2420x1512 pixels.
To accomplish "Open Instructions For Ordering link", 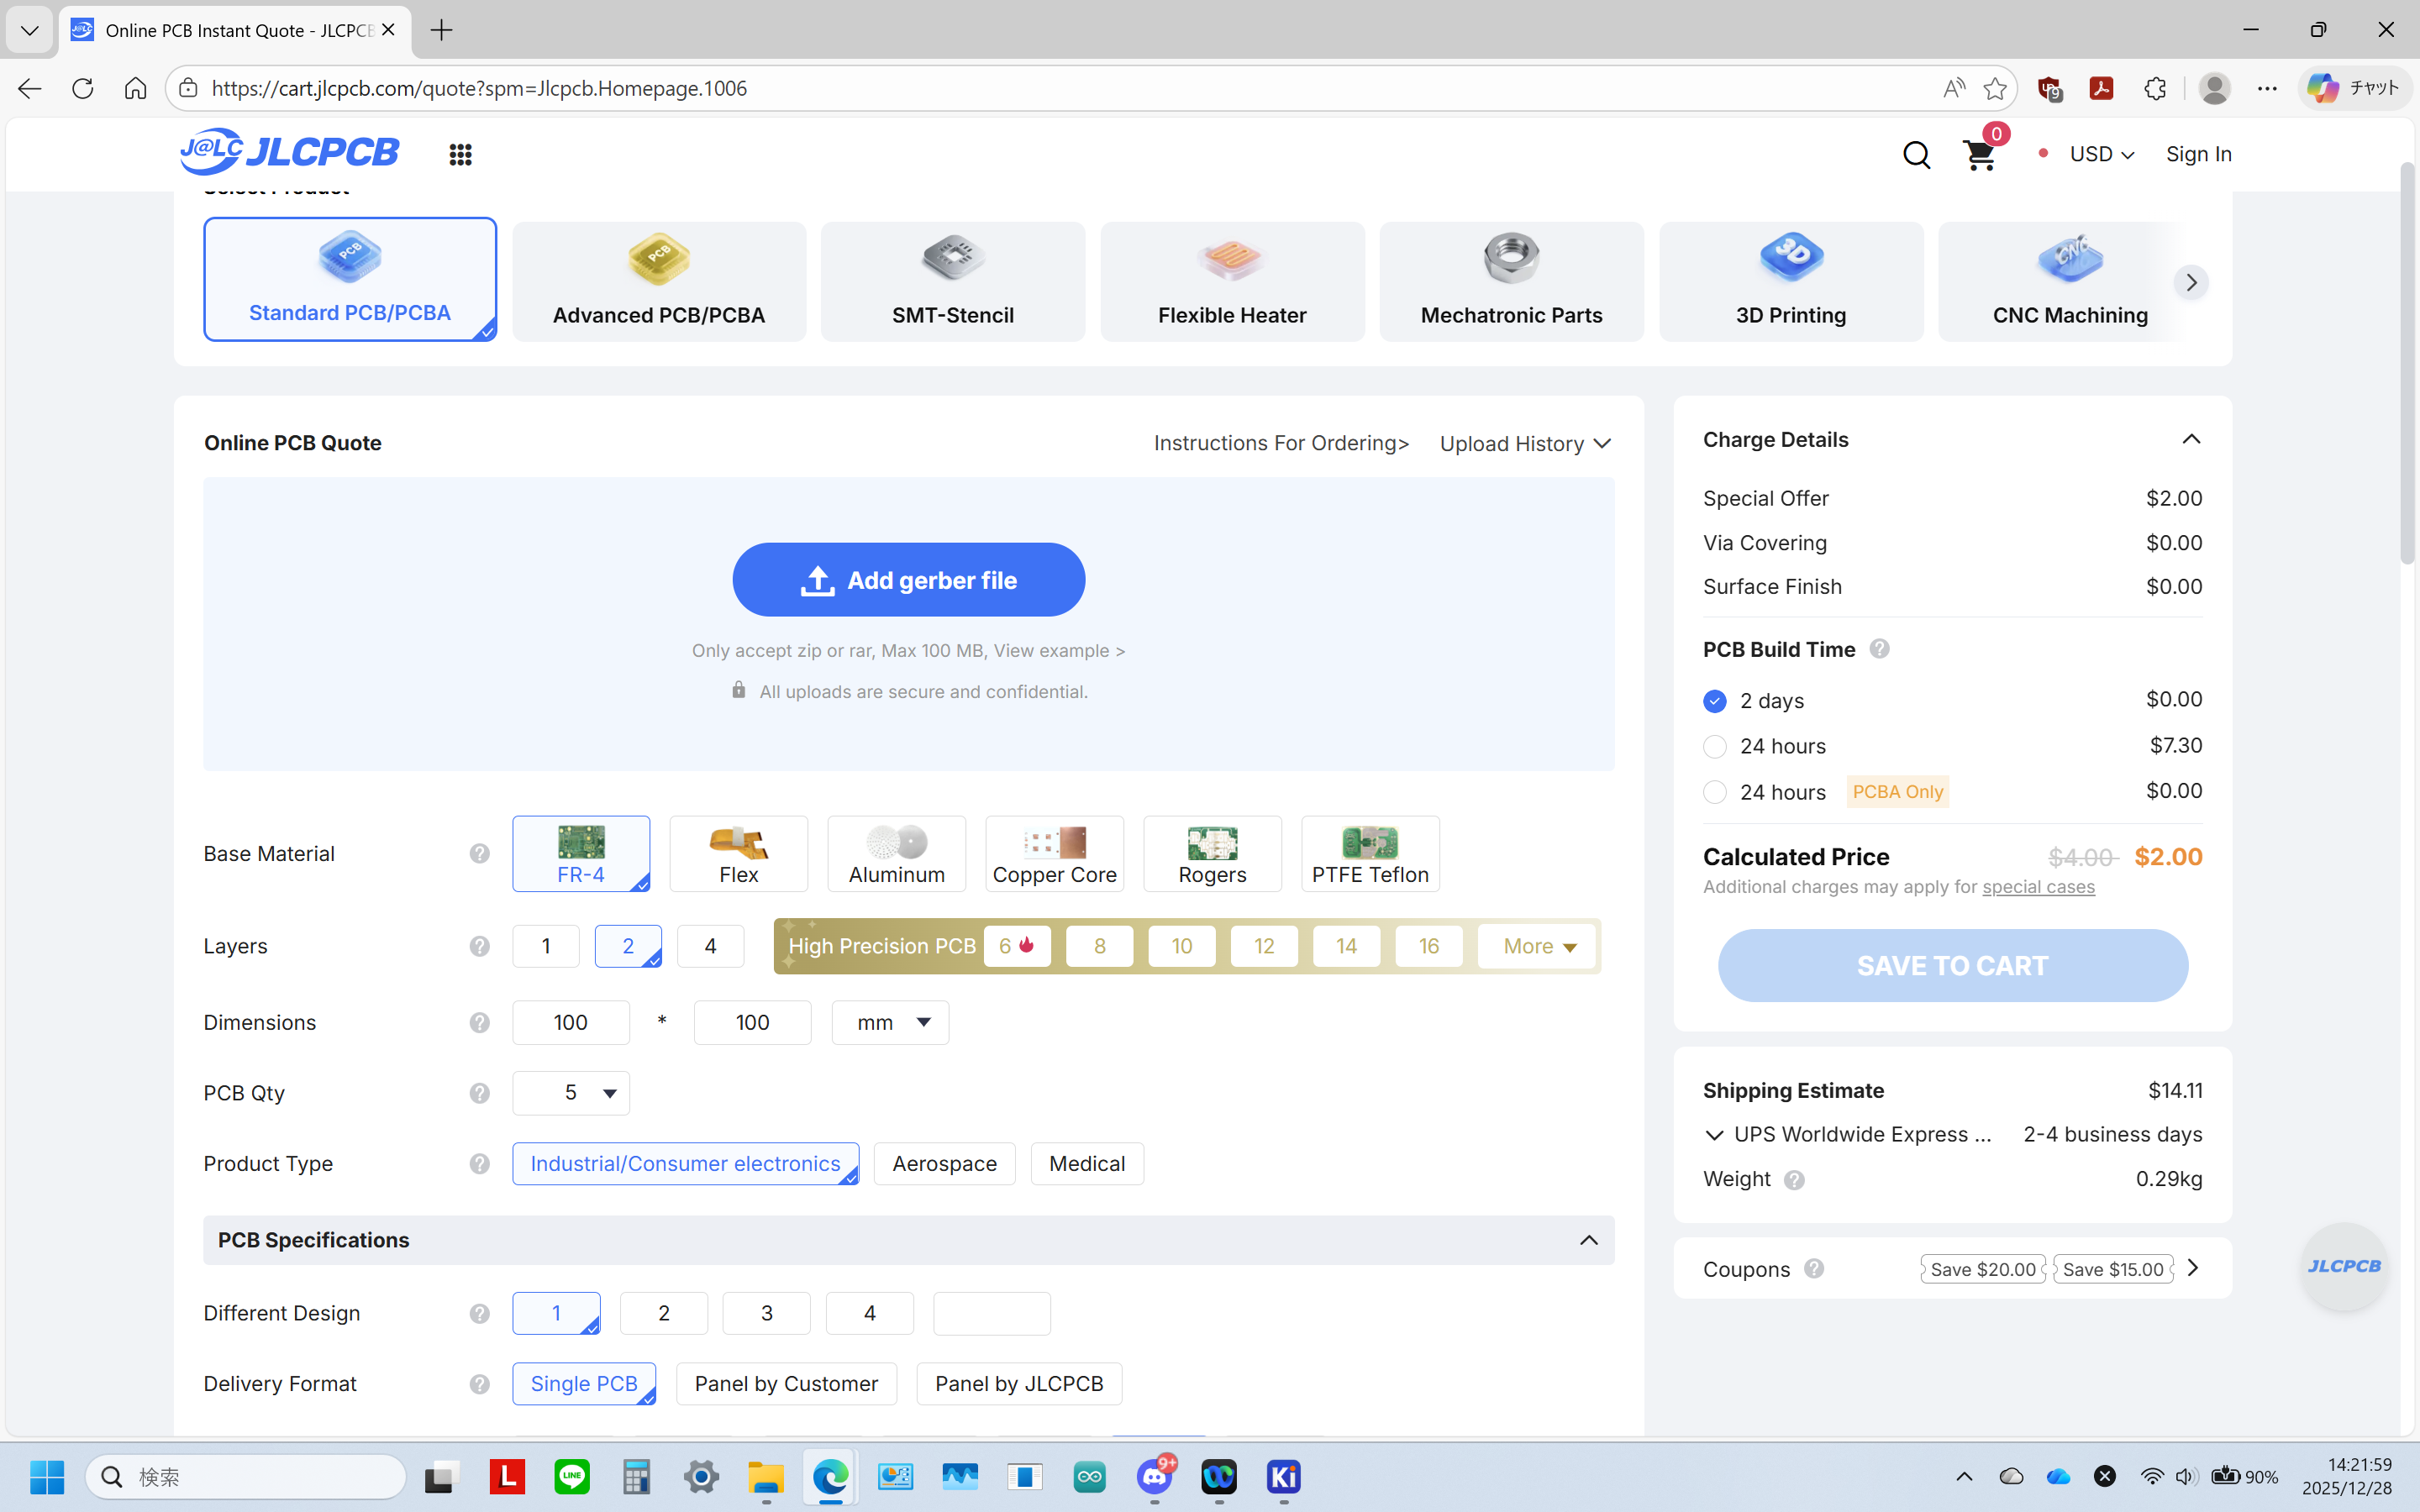I will coord(1281,443).
